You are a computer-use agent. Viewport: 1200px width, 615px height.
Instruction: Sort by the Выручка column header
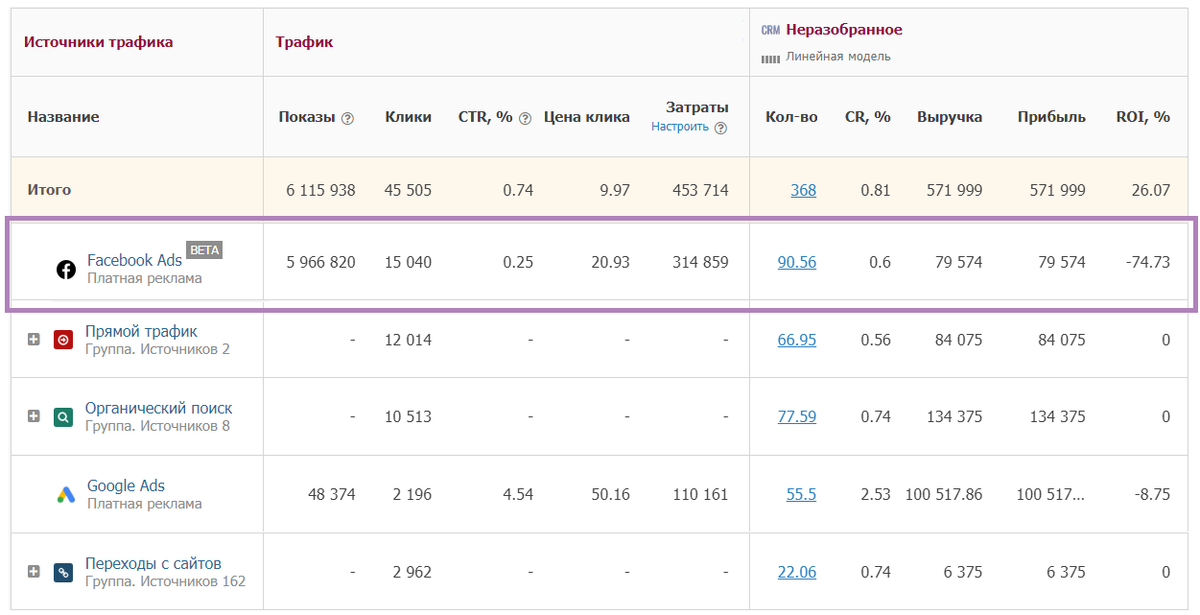[x=949, y=117]
